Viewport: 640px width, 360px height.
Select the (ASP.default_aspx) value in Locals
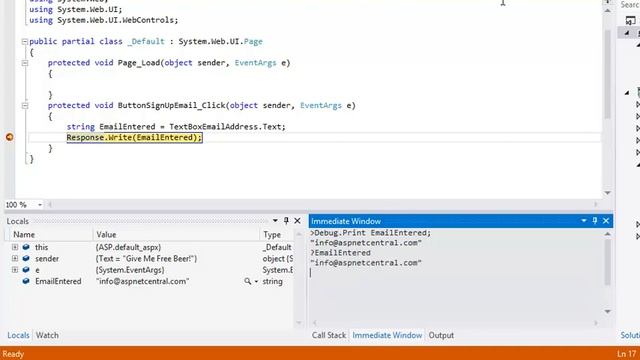(128, 247)
